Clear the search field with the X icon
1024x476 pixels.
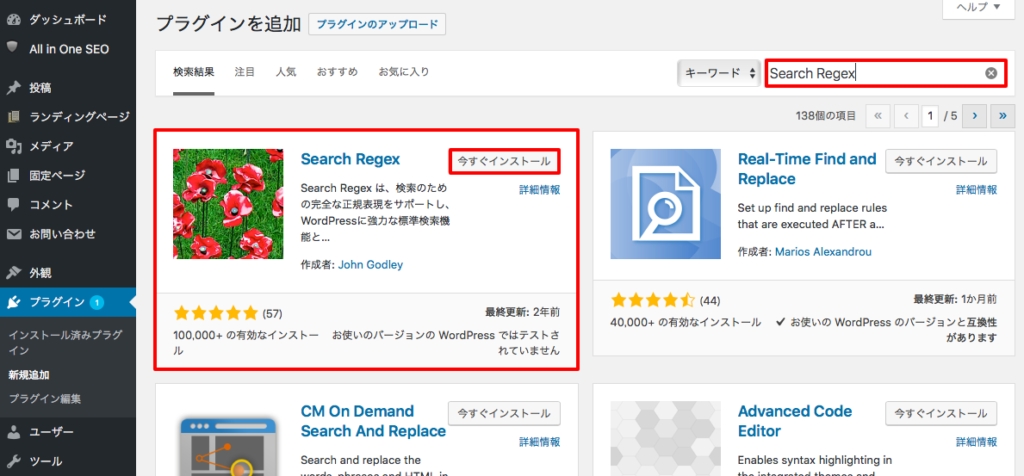pos(991,73)
